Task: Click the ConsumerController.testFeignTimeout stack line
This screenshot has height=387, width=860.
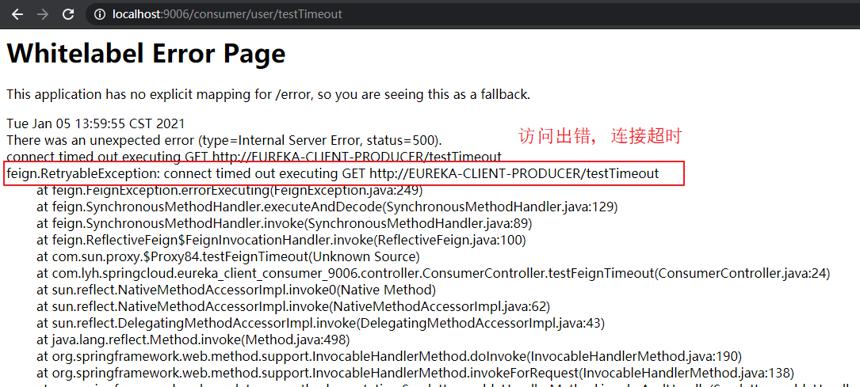Action: 433,273
